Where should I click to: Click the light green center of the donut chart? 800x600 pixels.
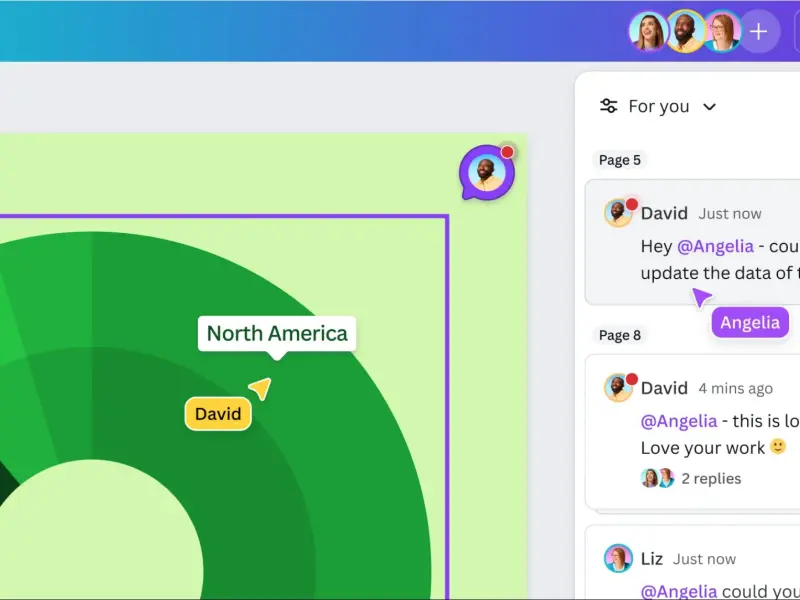click(92, 533)
